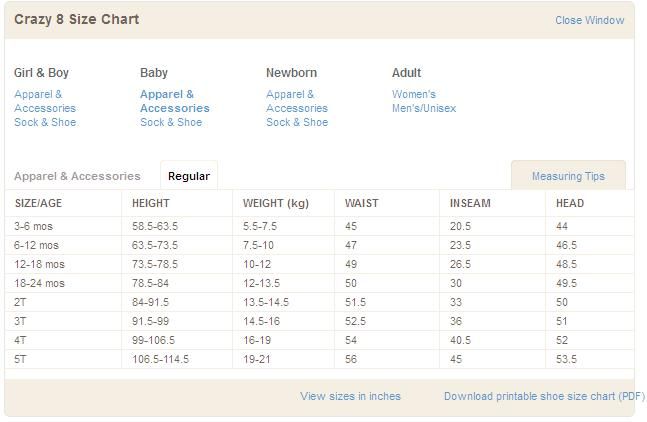This screenshot has height=422, width=647.
Task: Click the INSEAM column header
Action: pos(470,203)
